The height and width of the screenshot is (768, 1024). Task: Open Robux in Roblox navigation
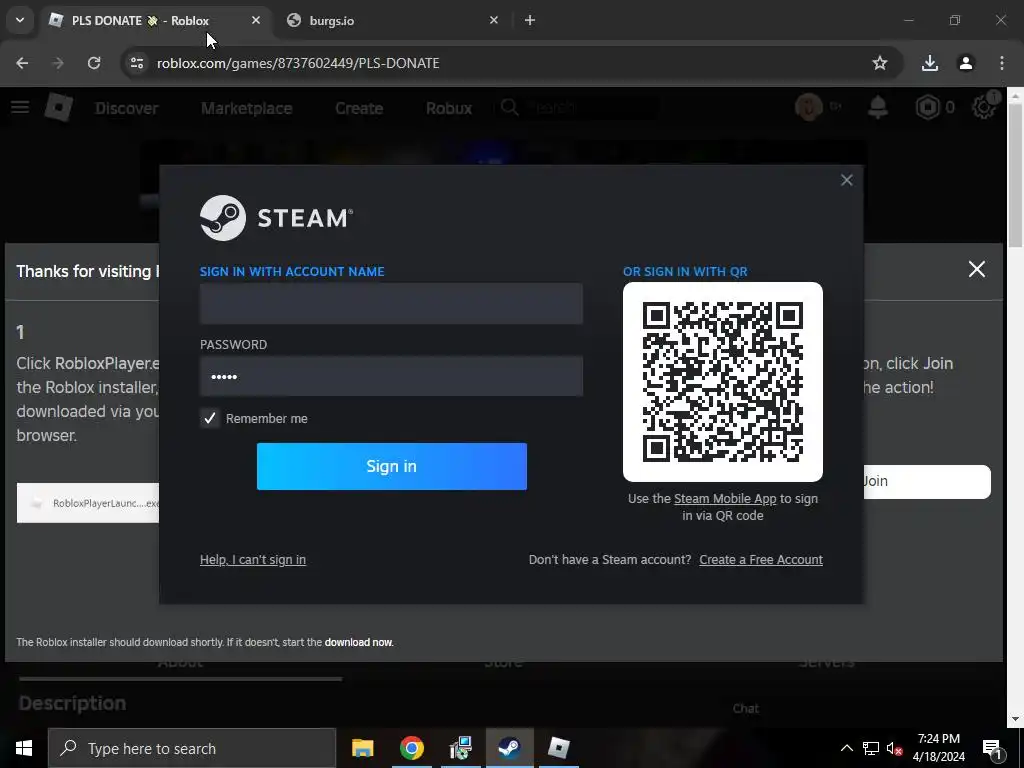point(449,108)
